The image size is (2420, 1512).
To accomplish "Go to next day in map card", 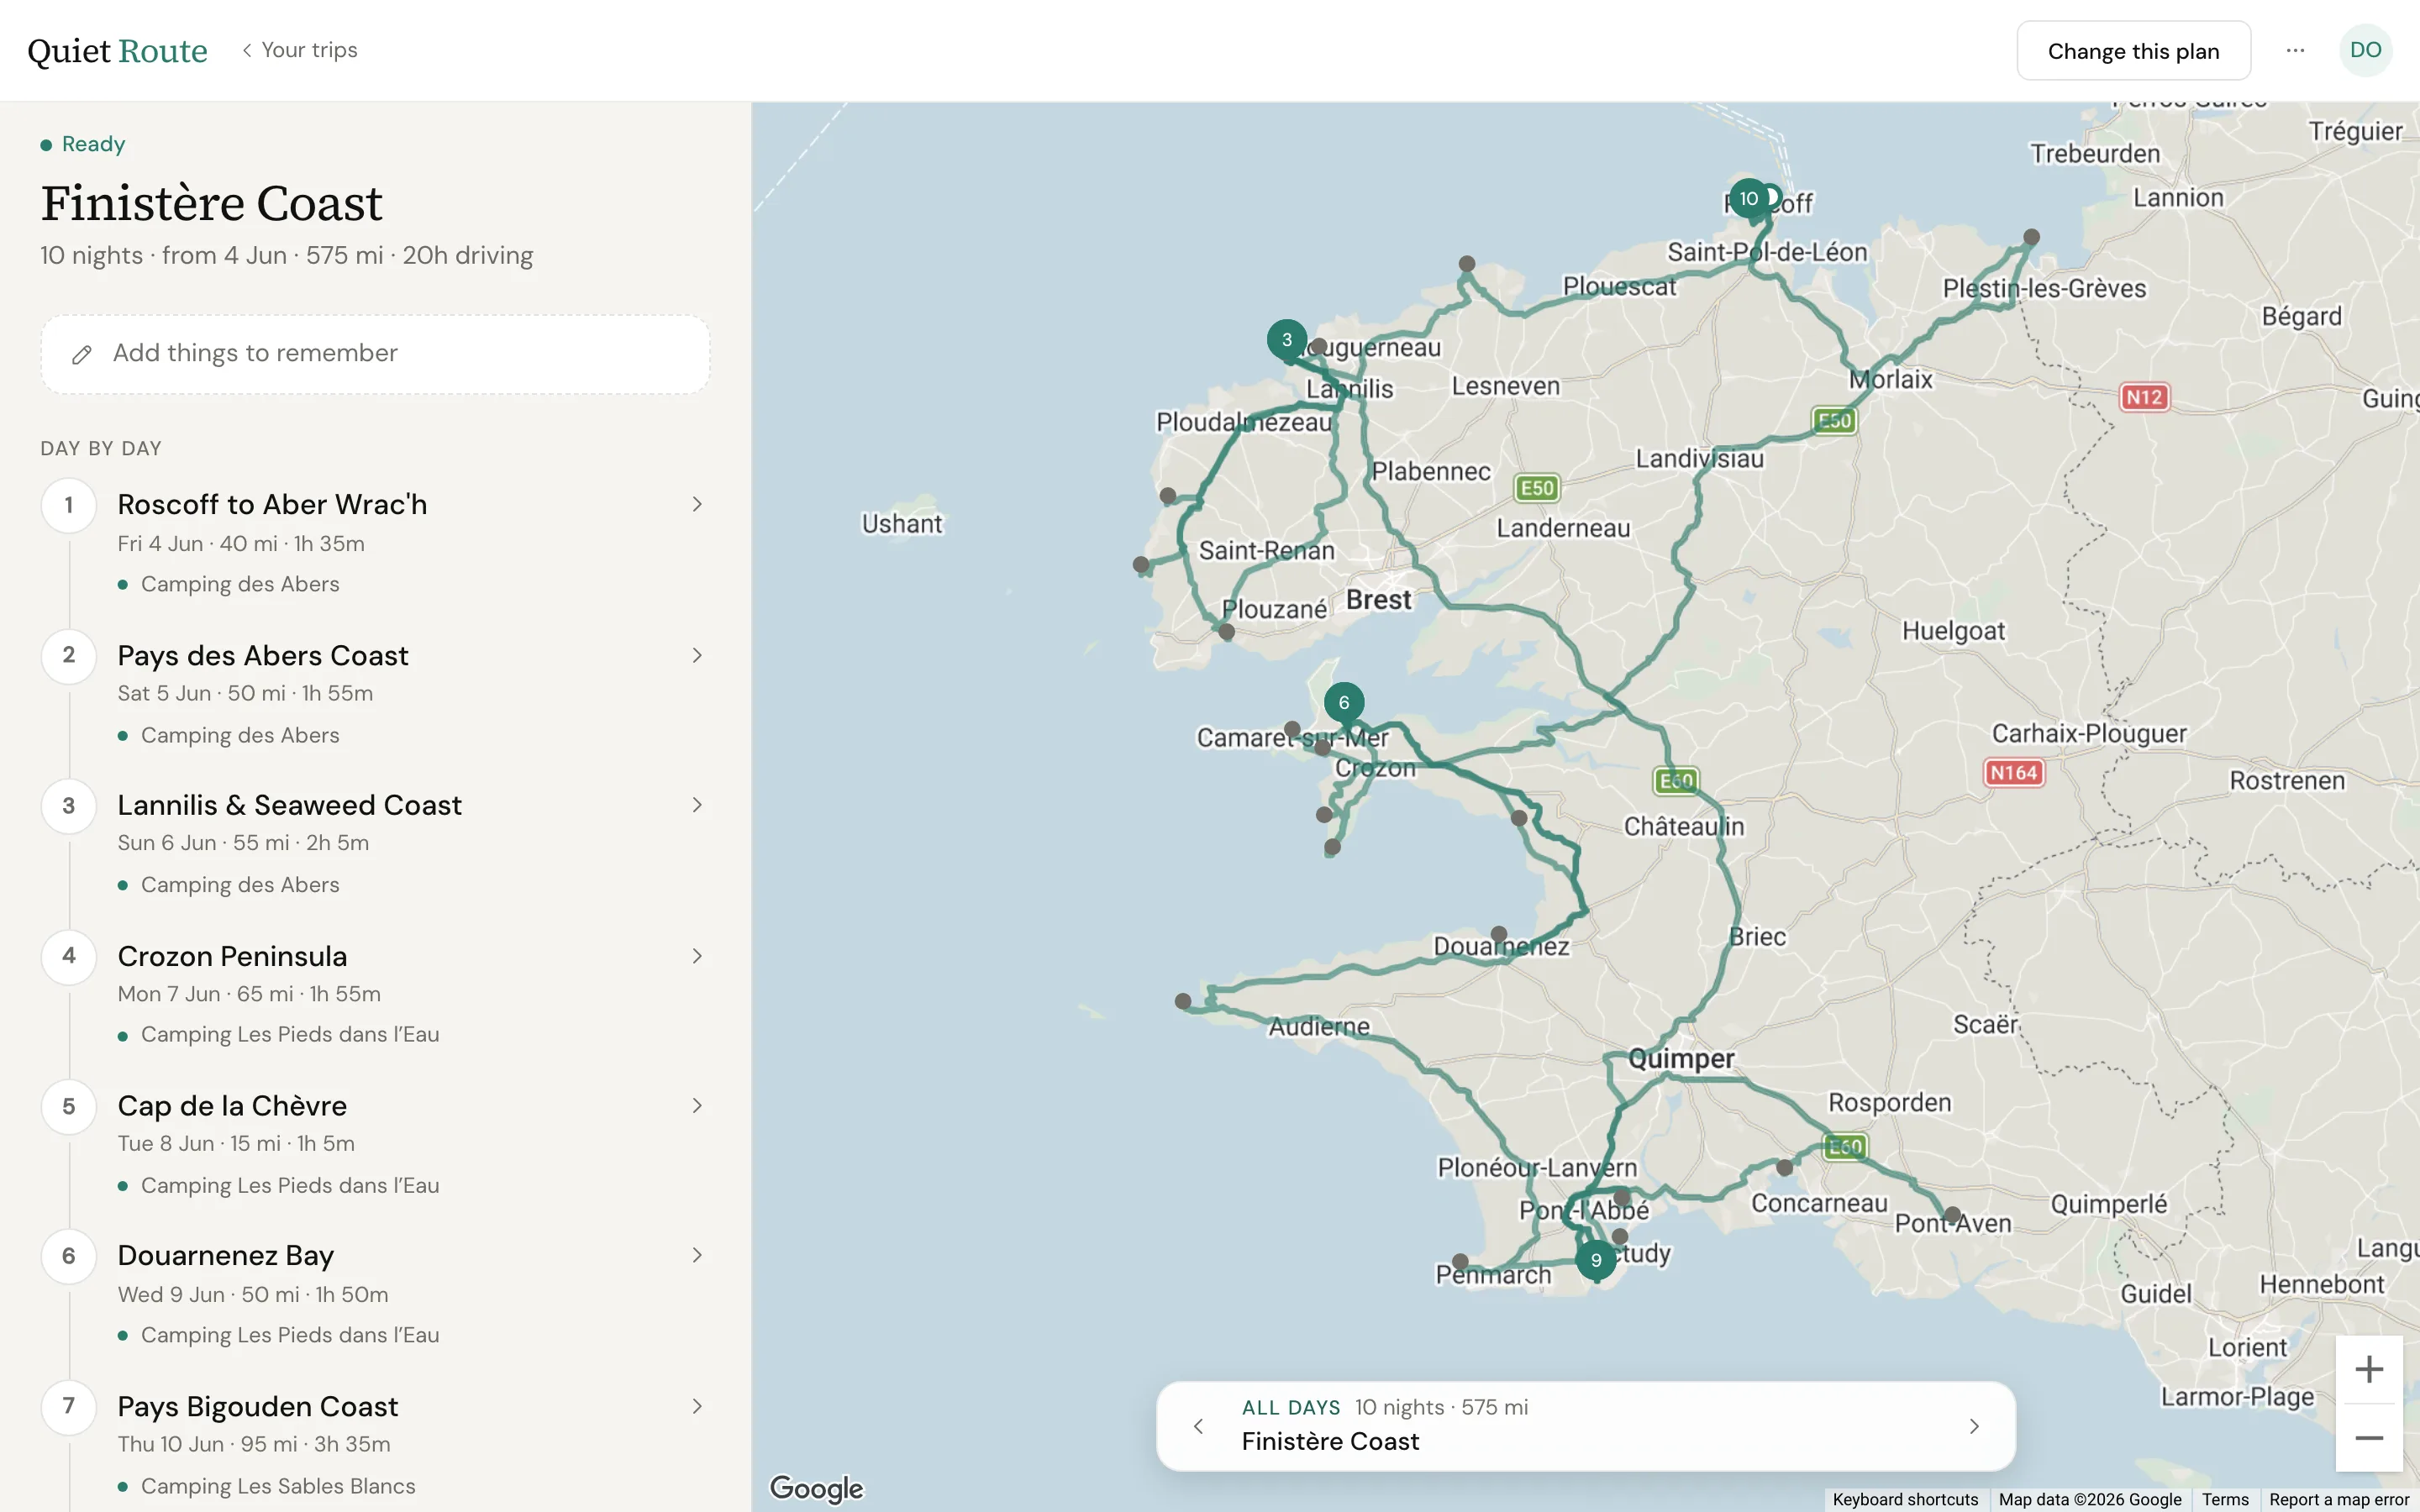I will [1974, 1426].
